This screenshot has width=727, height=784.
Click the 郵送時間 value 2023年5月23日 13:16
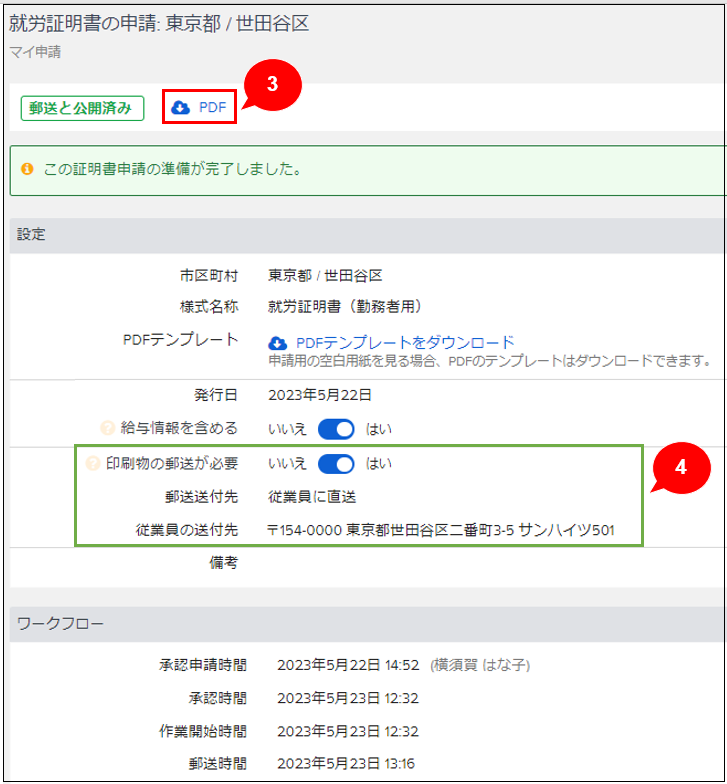pyautogui.click(x=346, y=764)
